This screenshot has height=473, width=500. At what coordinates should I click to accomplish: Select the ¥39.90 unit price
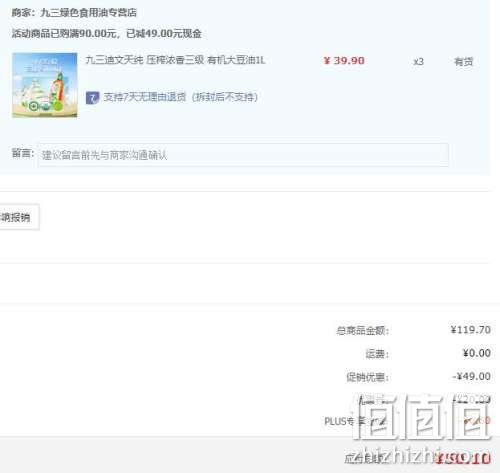pyautogui.click(x=344, y=61)
